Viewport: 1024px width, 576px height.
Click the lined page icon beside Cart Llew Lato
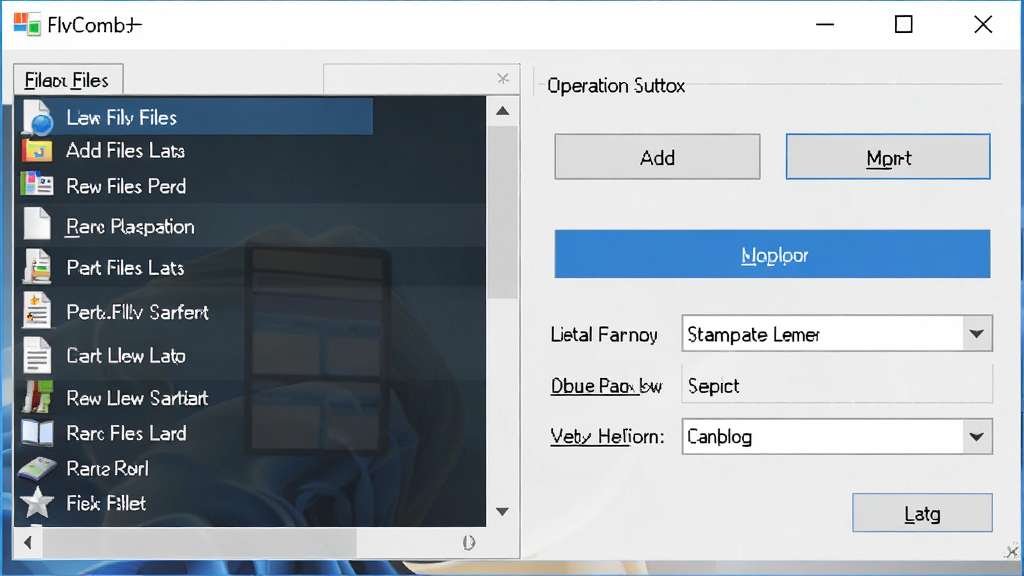[x=37, y=355]
